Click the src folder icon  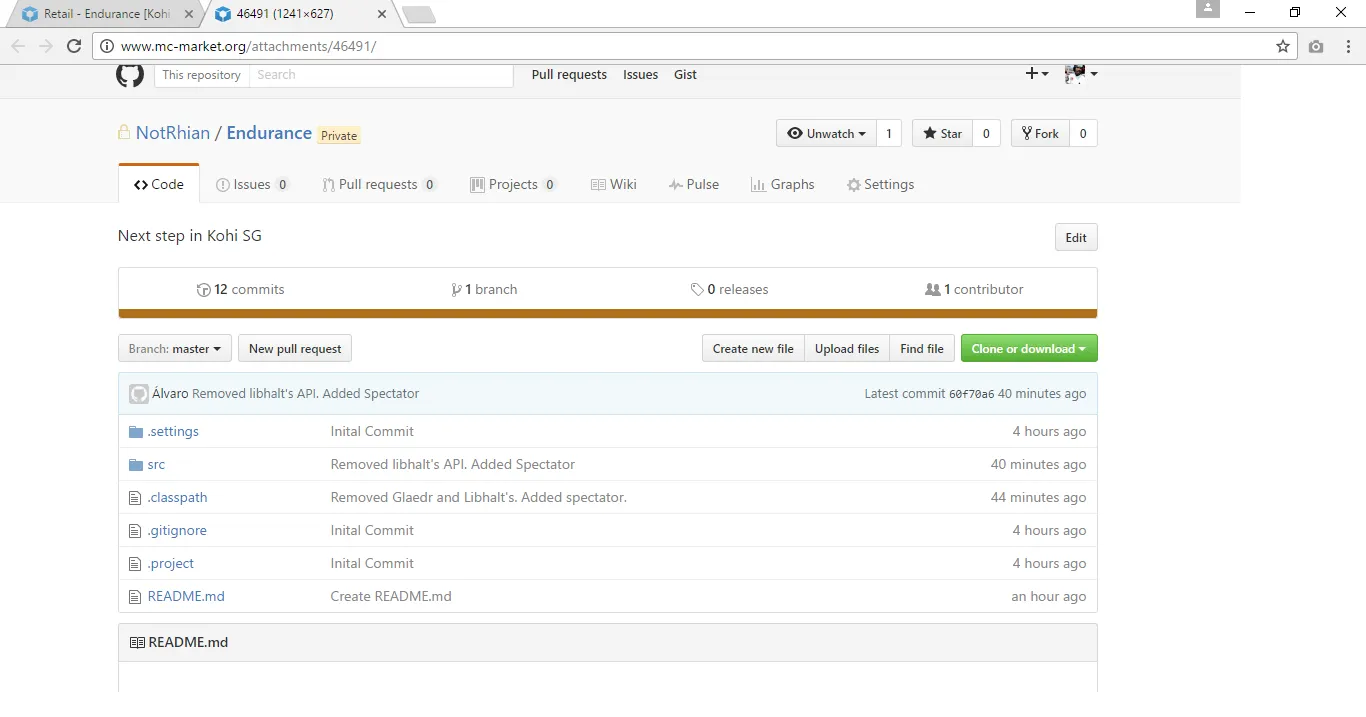coord(136,465)
